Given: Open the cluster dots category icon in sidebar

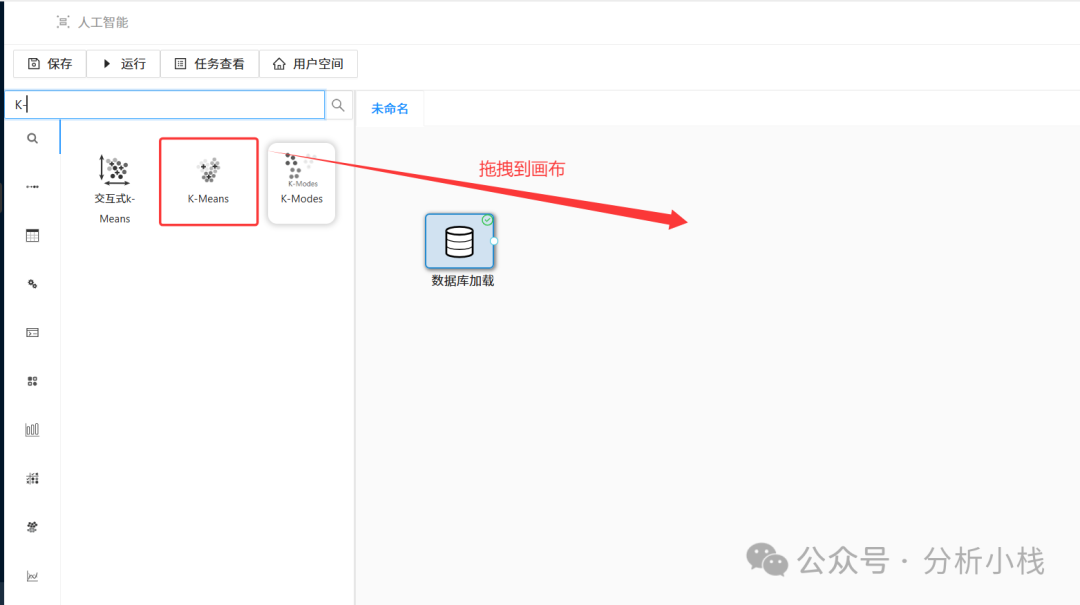Looking at the screenshot, I should click(32, 527).
